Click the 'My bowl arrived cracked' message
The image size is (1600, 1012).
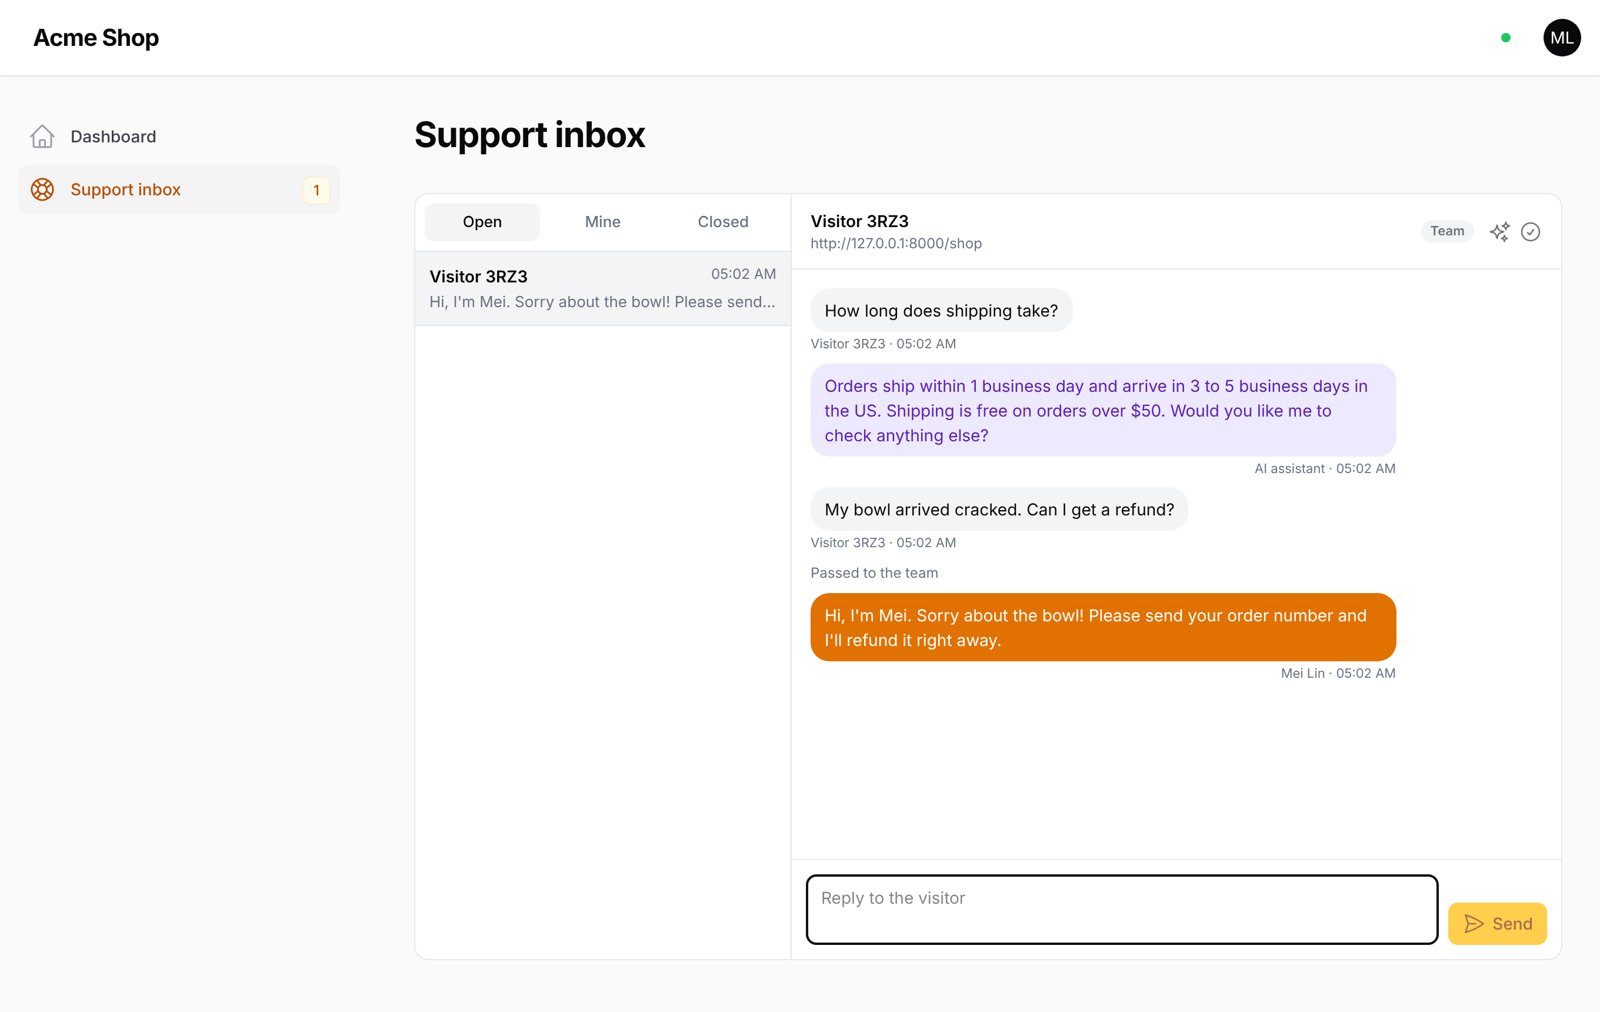pos(999,509)
